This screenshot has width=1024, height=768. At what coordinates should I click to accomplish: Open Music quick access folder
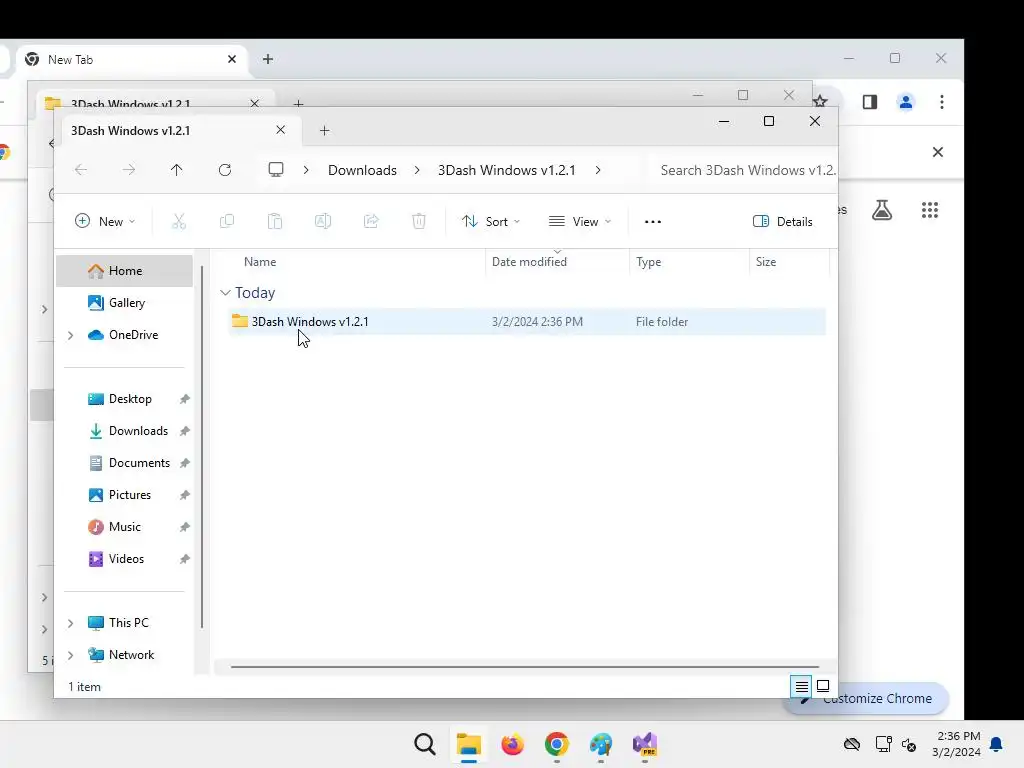click(125, 526)
